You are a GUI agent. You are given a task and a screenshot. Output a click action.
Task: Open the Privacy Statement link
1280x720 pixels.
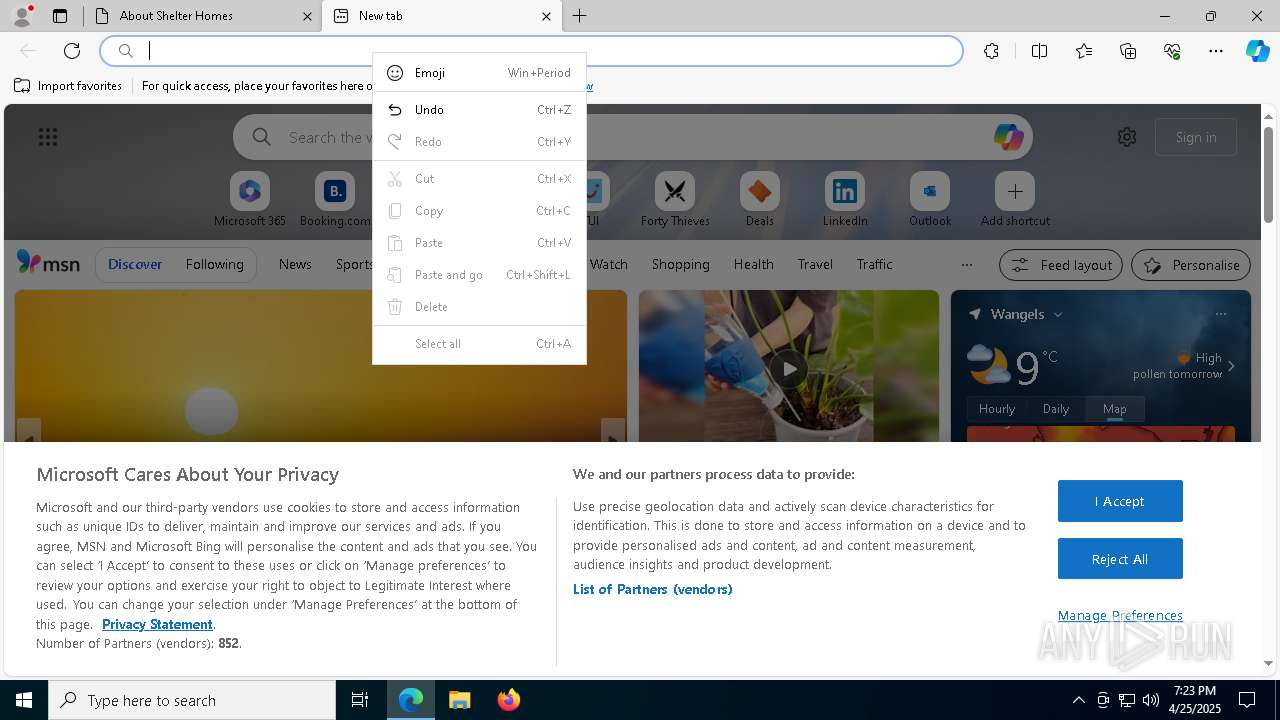pyautogui.click(x=157, y=624)
